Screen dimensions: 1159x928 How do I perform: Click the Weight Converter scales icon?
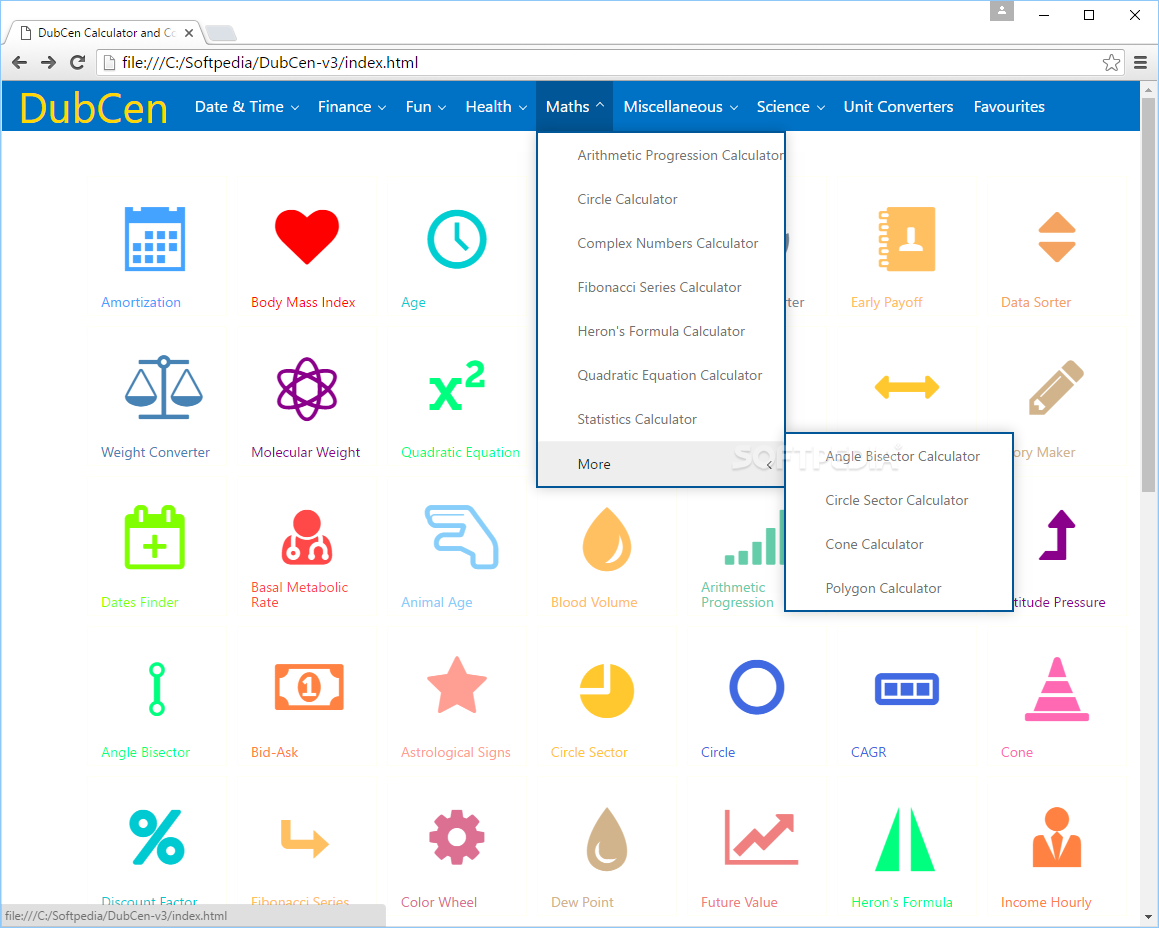click(163, 387)
